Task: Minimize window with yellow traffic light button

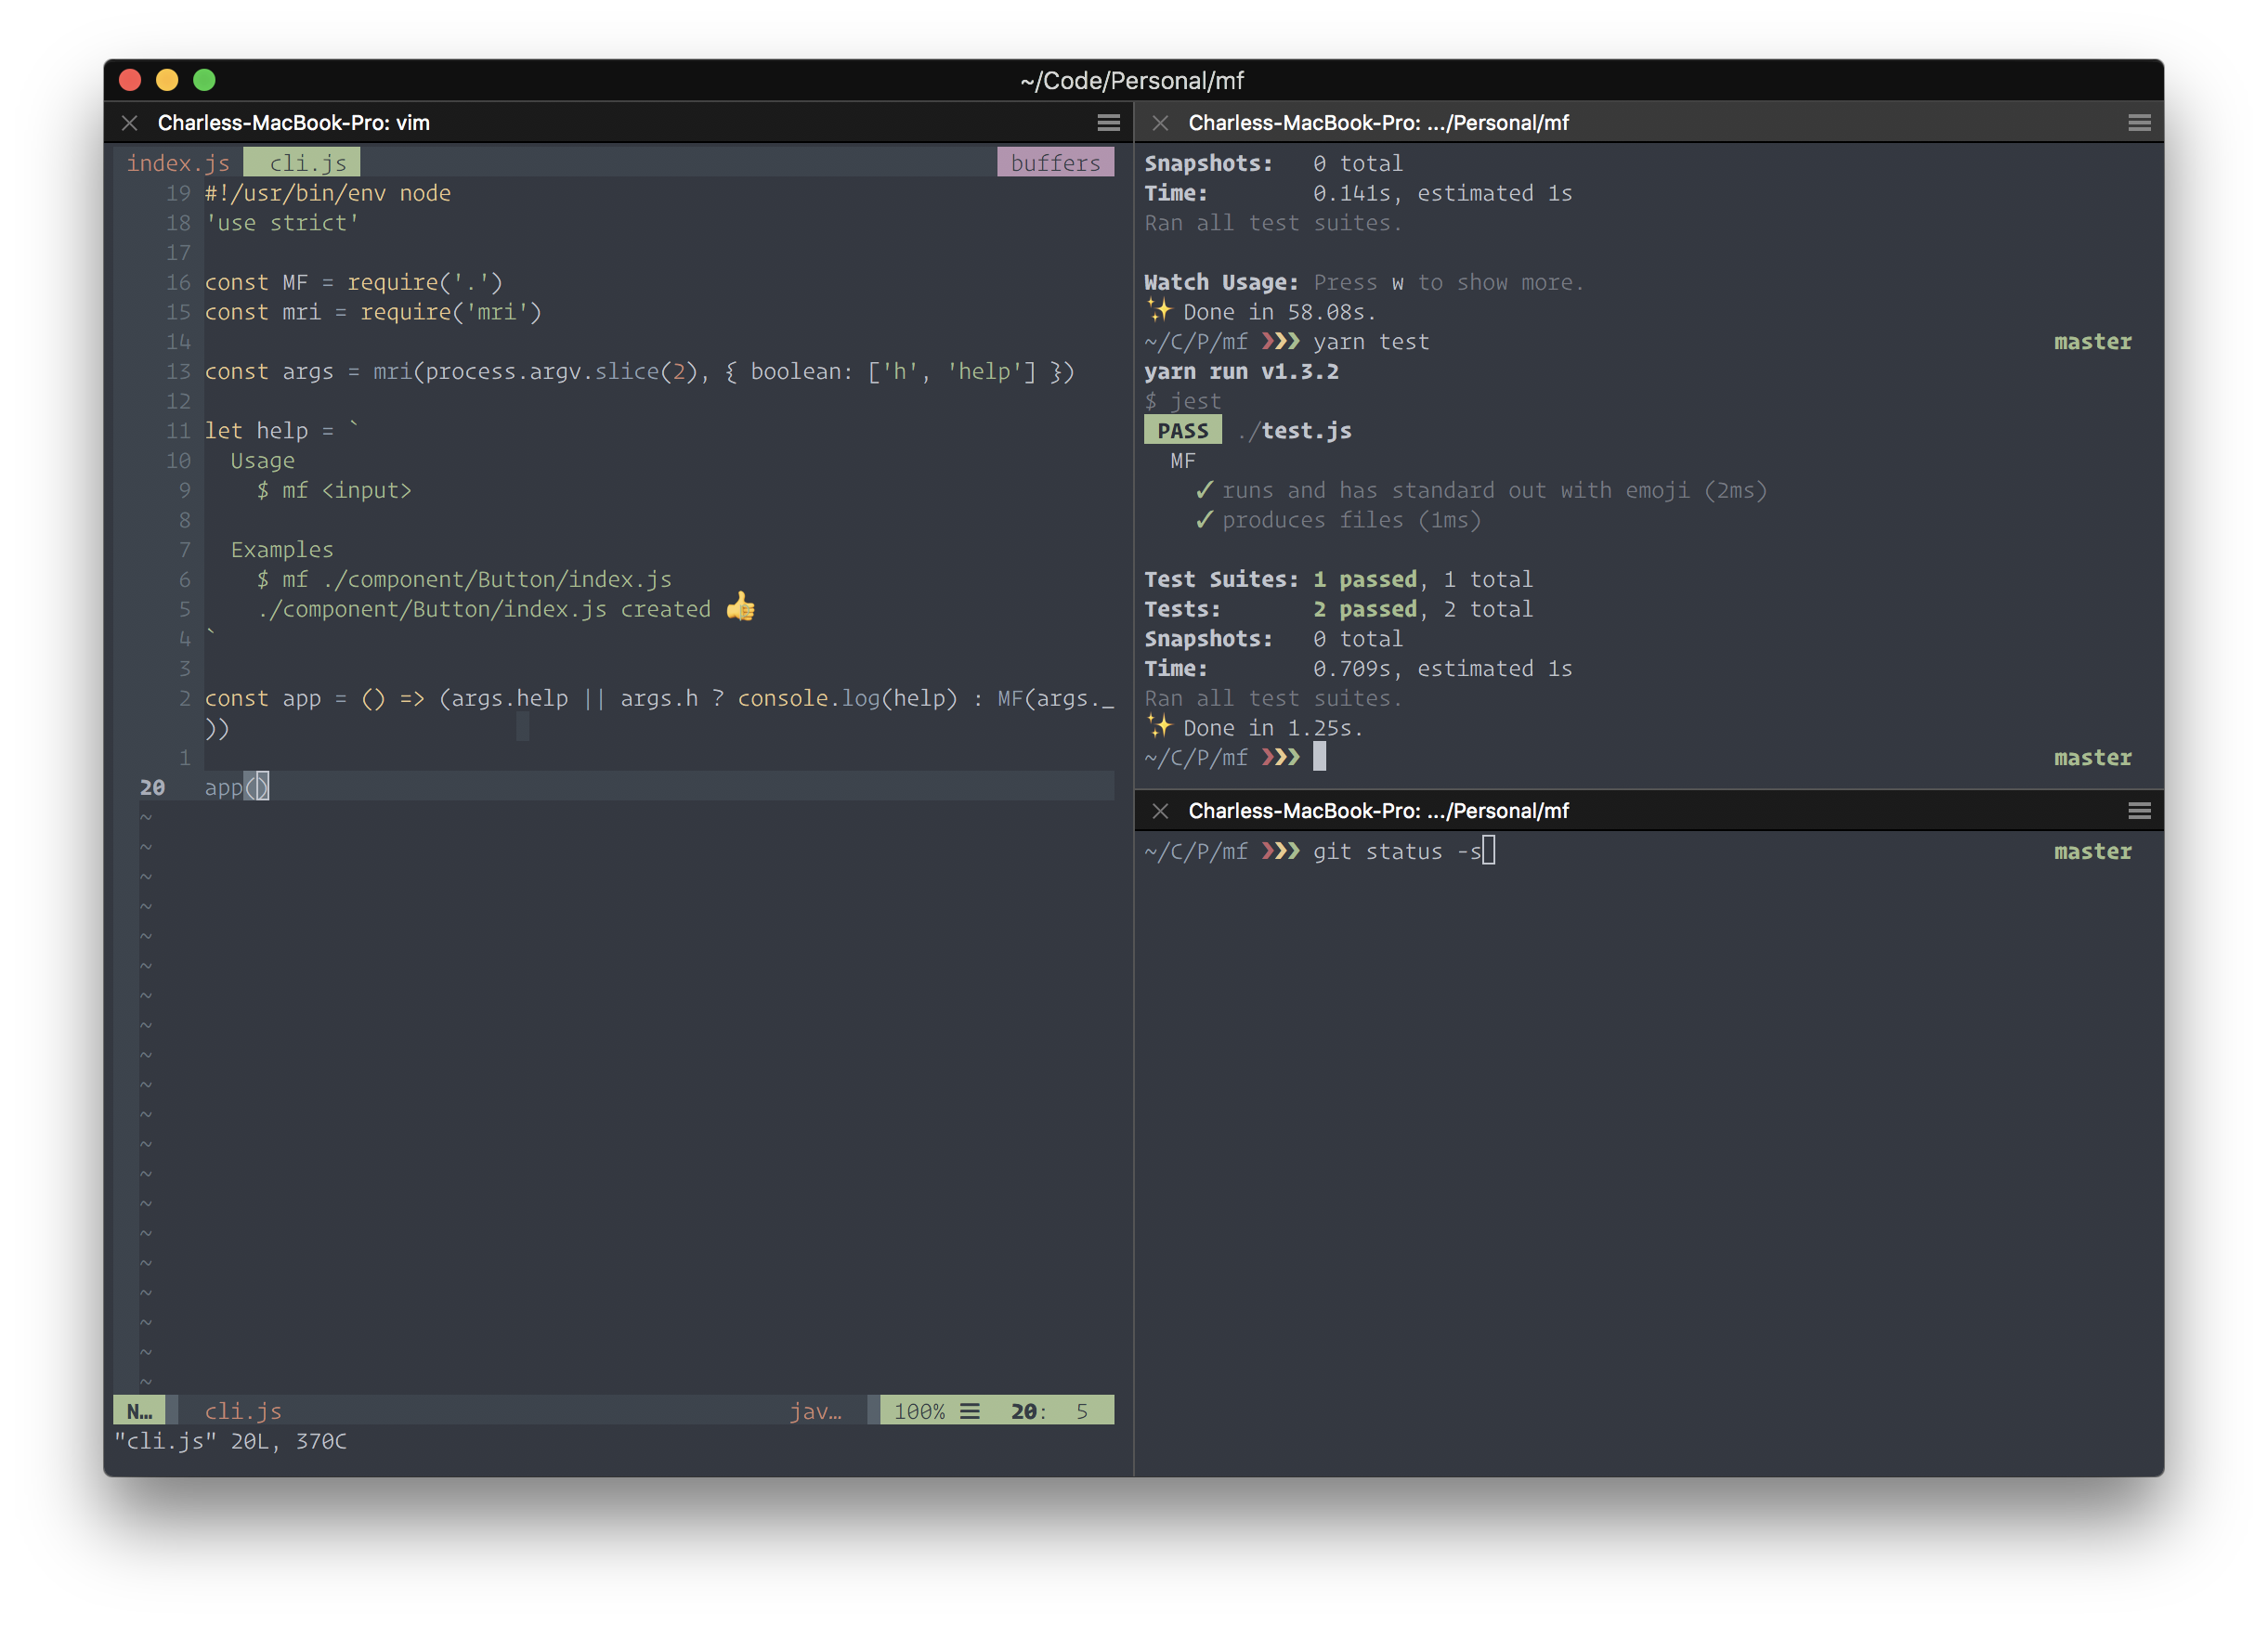Action: 167,80
